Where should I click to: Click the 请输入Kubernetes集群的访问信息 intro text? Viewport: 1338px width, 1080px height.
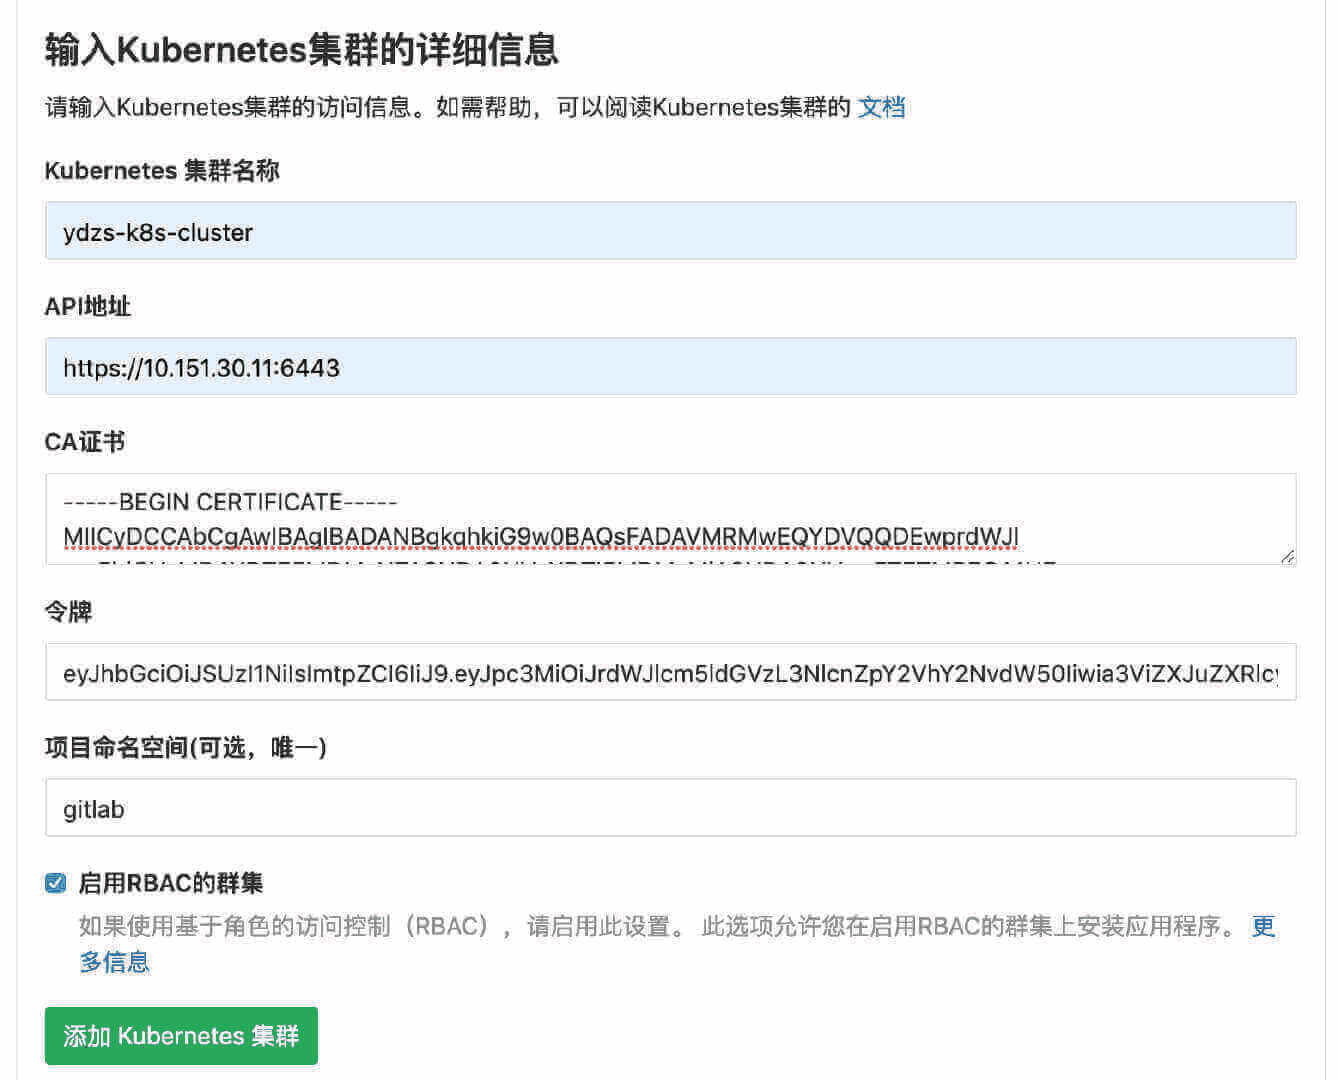click(x=448, y=107)
